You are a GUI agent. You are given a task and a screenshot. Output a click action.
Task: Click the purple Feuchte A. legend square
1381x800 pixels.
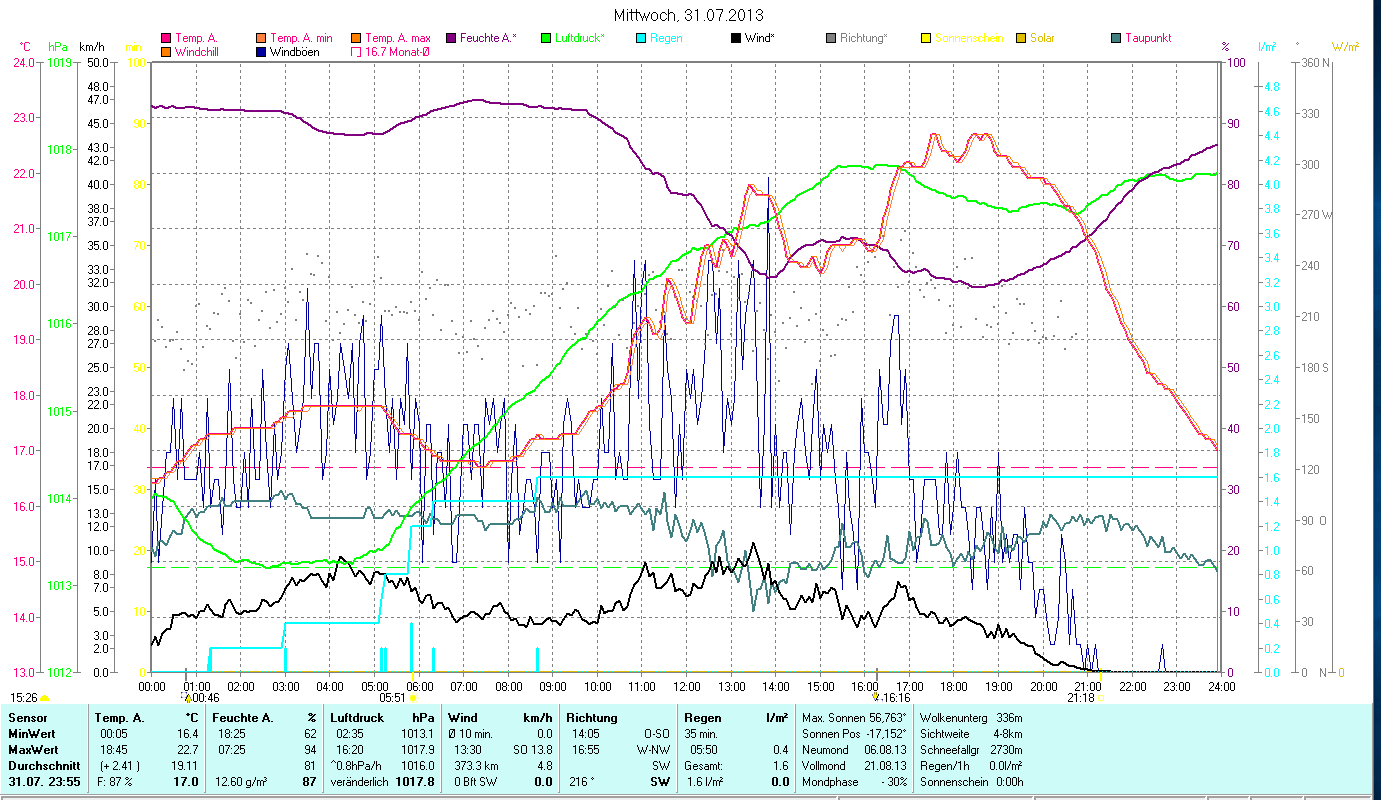tap(450, 38)
